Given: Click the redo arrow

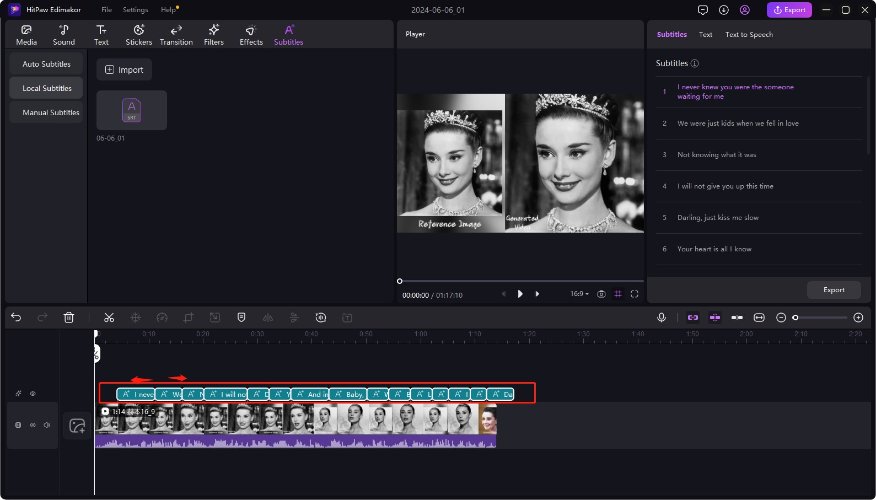Looking at the screenshot, I should tap(42, 317).
